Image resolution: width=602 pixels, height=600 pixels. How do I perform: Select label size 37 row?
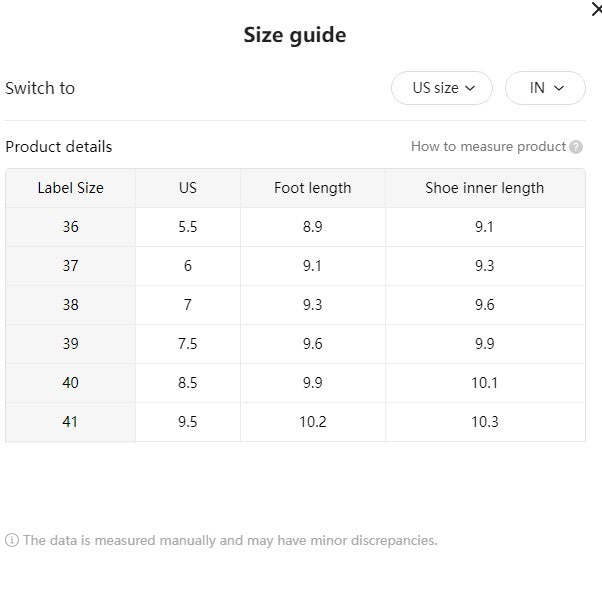(295, 266)
